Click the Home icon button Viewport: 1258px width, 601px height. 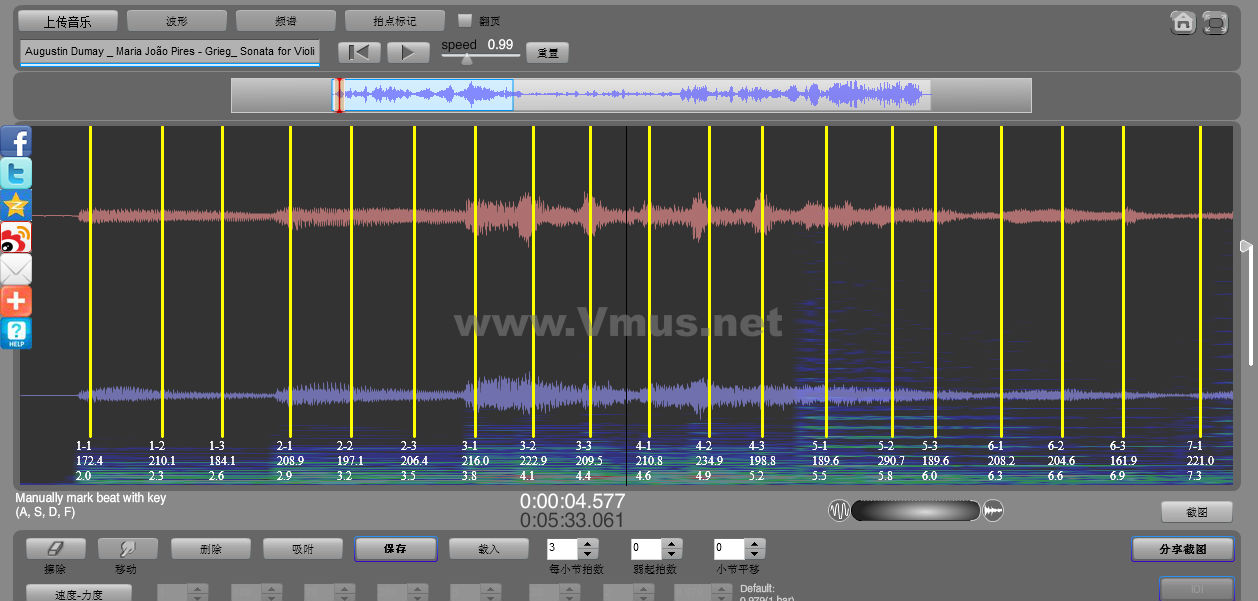pyautogui.click(x=1183, y=22)
